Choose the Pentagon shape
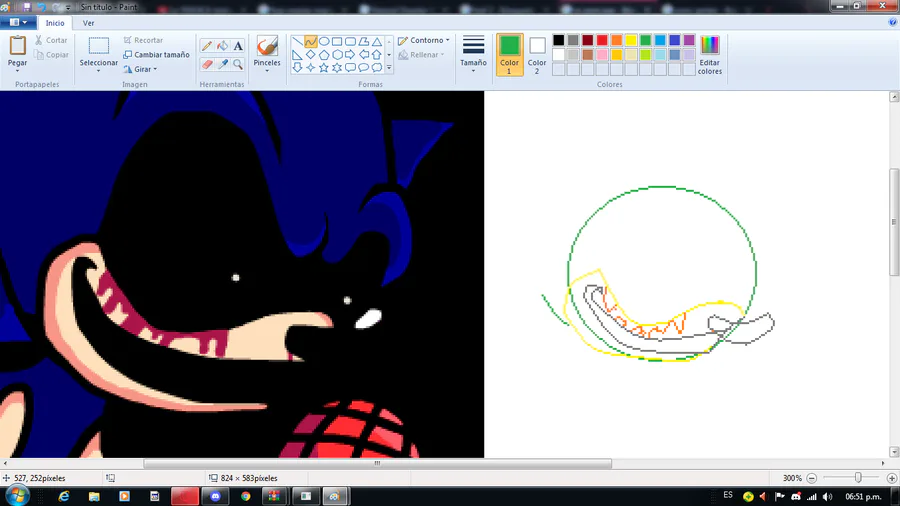 (x=324, y=55)
